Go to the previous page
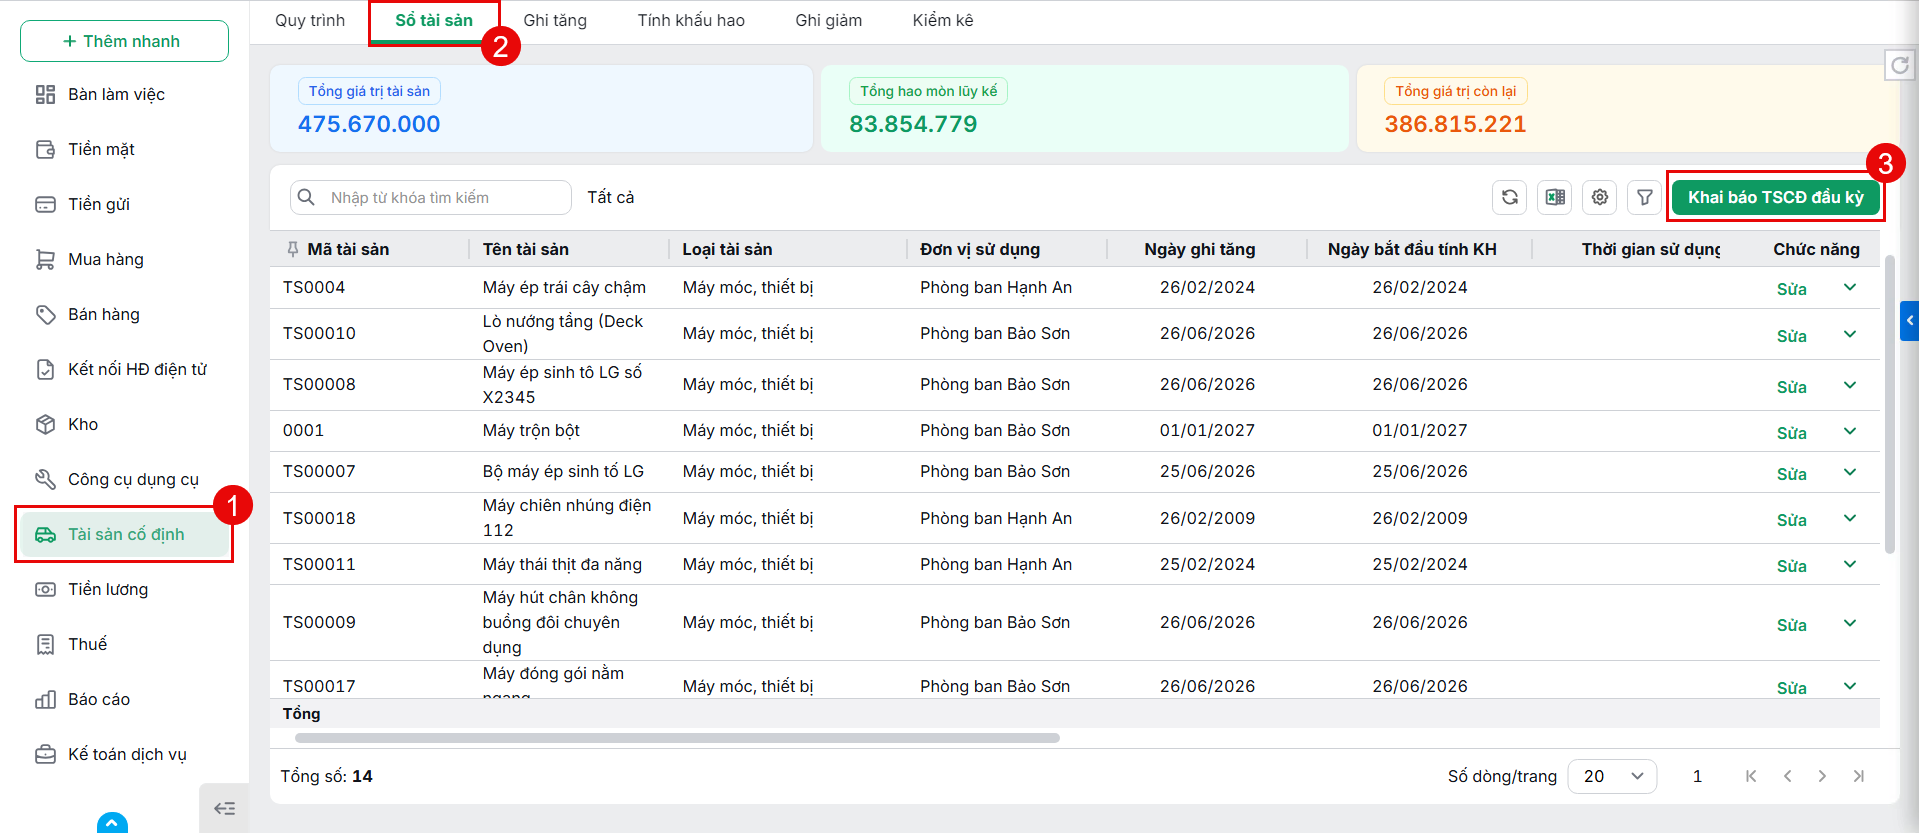 point(1787,776)
